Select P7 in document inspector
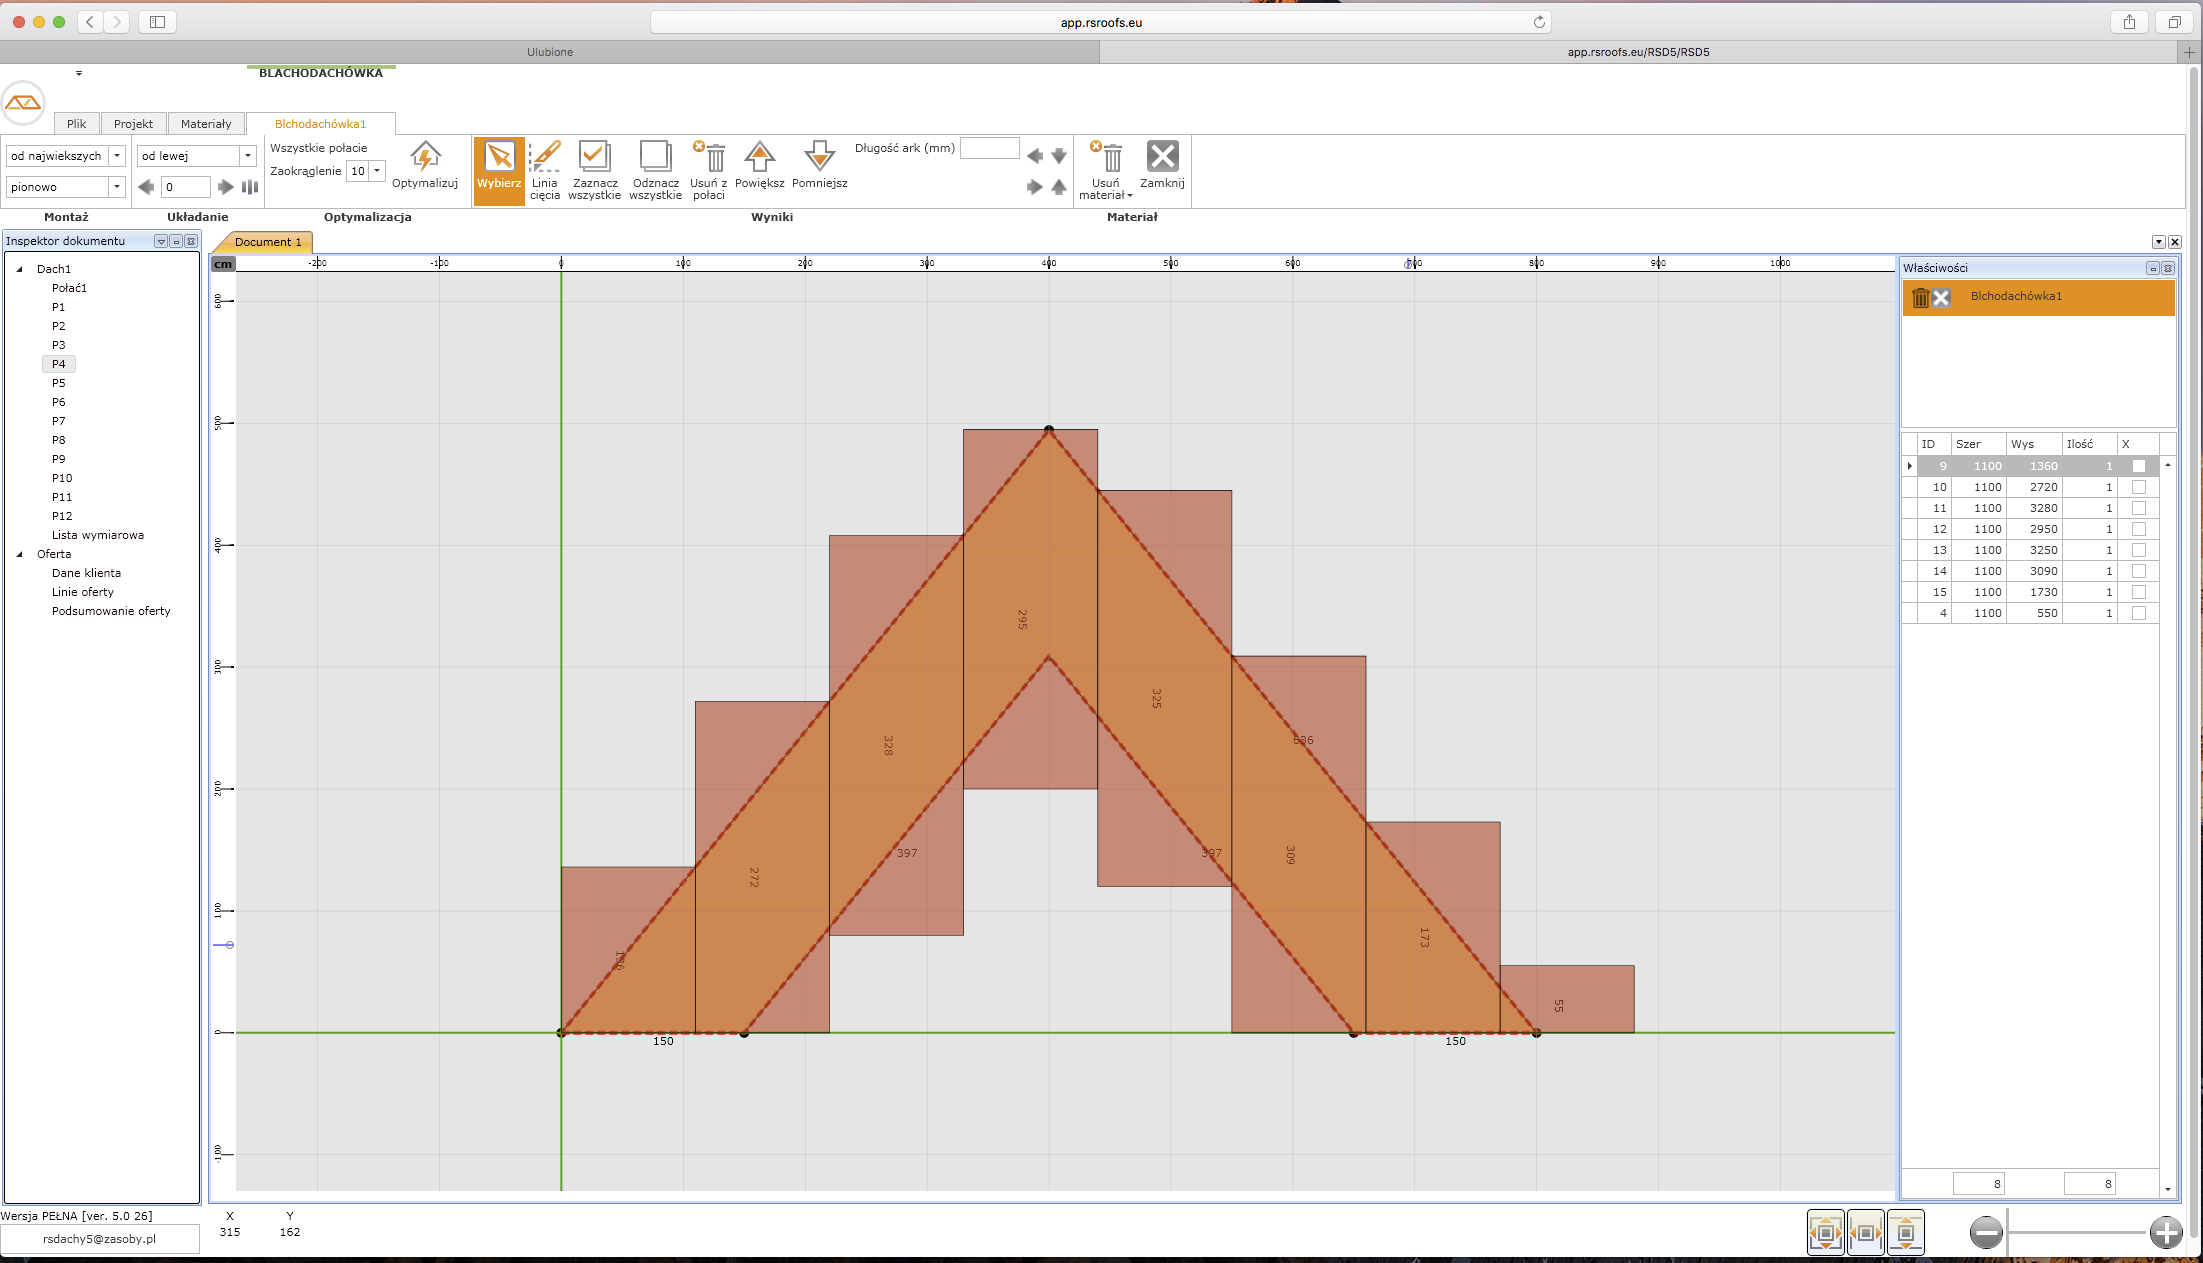2203x1263 pixels. (x=59, y=421)
